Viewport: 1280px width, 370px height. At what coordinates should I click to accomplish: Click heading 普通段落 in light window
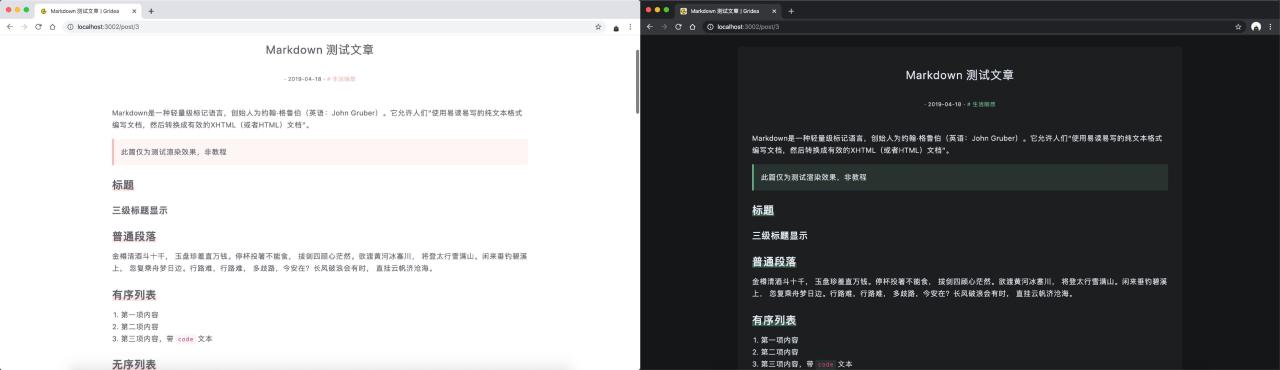pyautogui.click(x=134, y=237)
